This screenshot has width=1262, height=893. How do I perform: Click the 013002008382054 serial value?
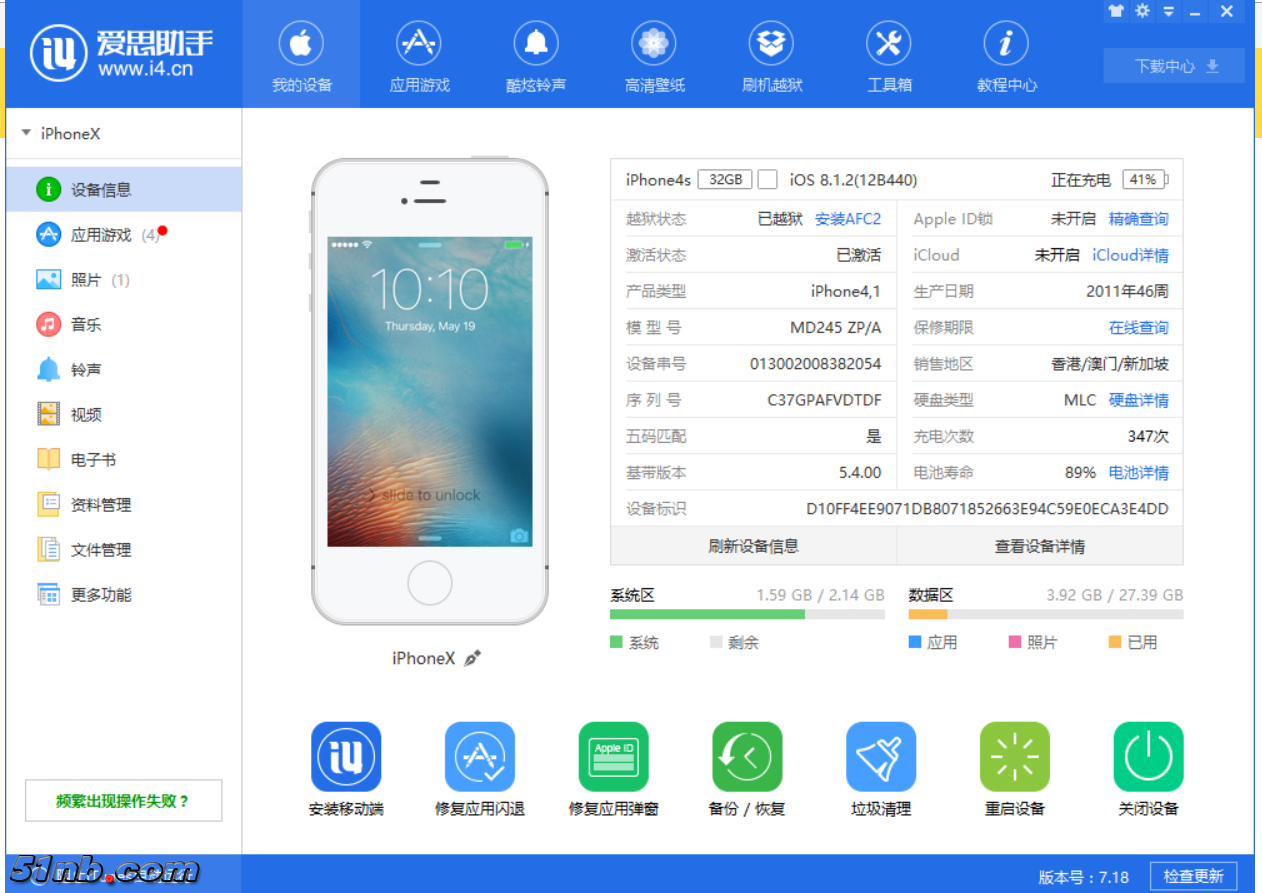tap(815, 364)
